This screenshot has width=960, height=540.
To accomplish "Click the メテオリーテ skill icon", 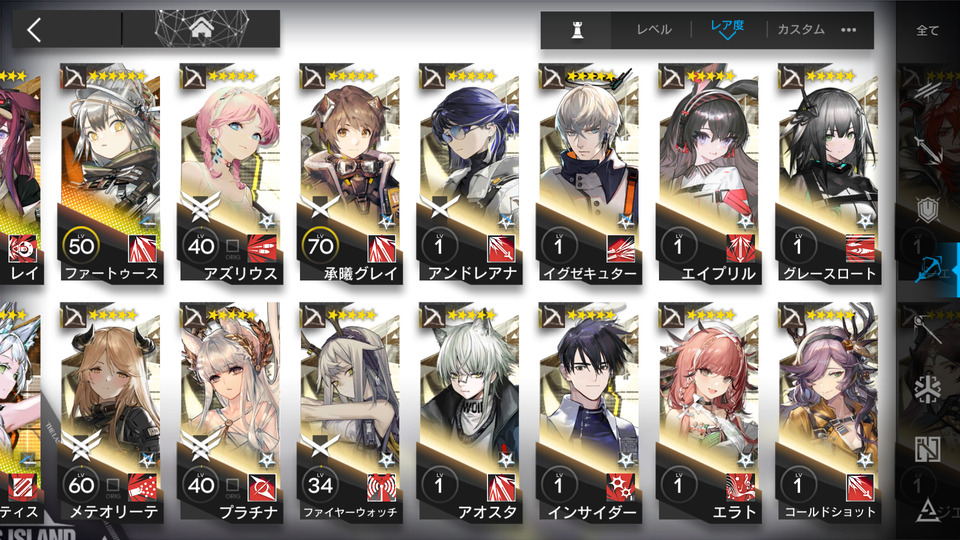I will tap(142, 487).
